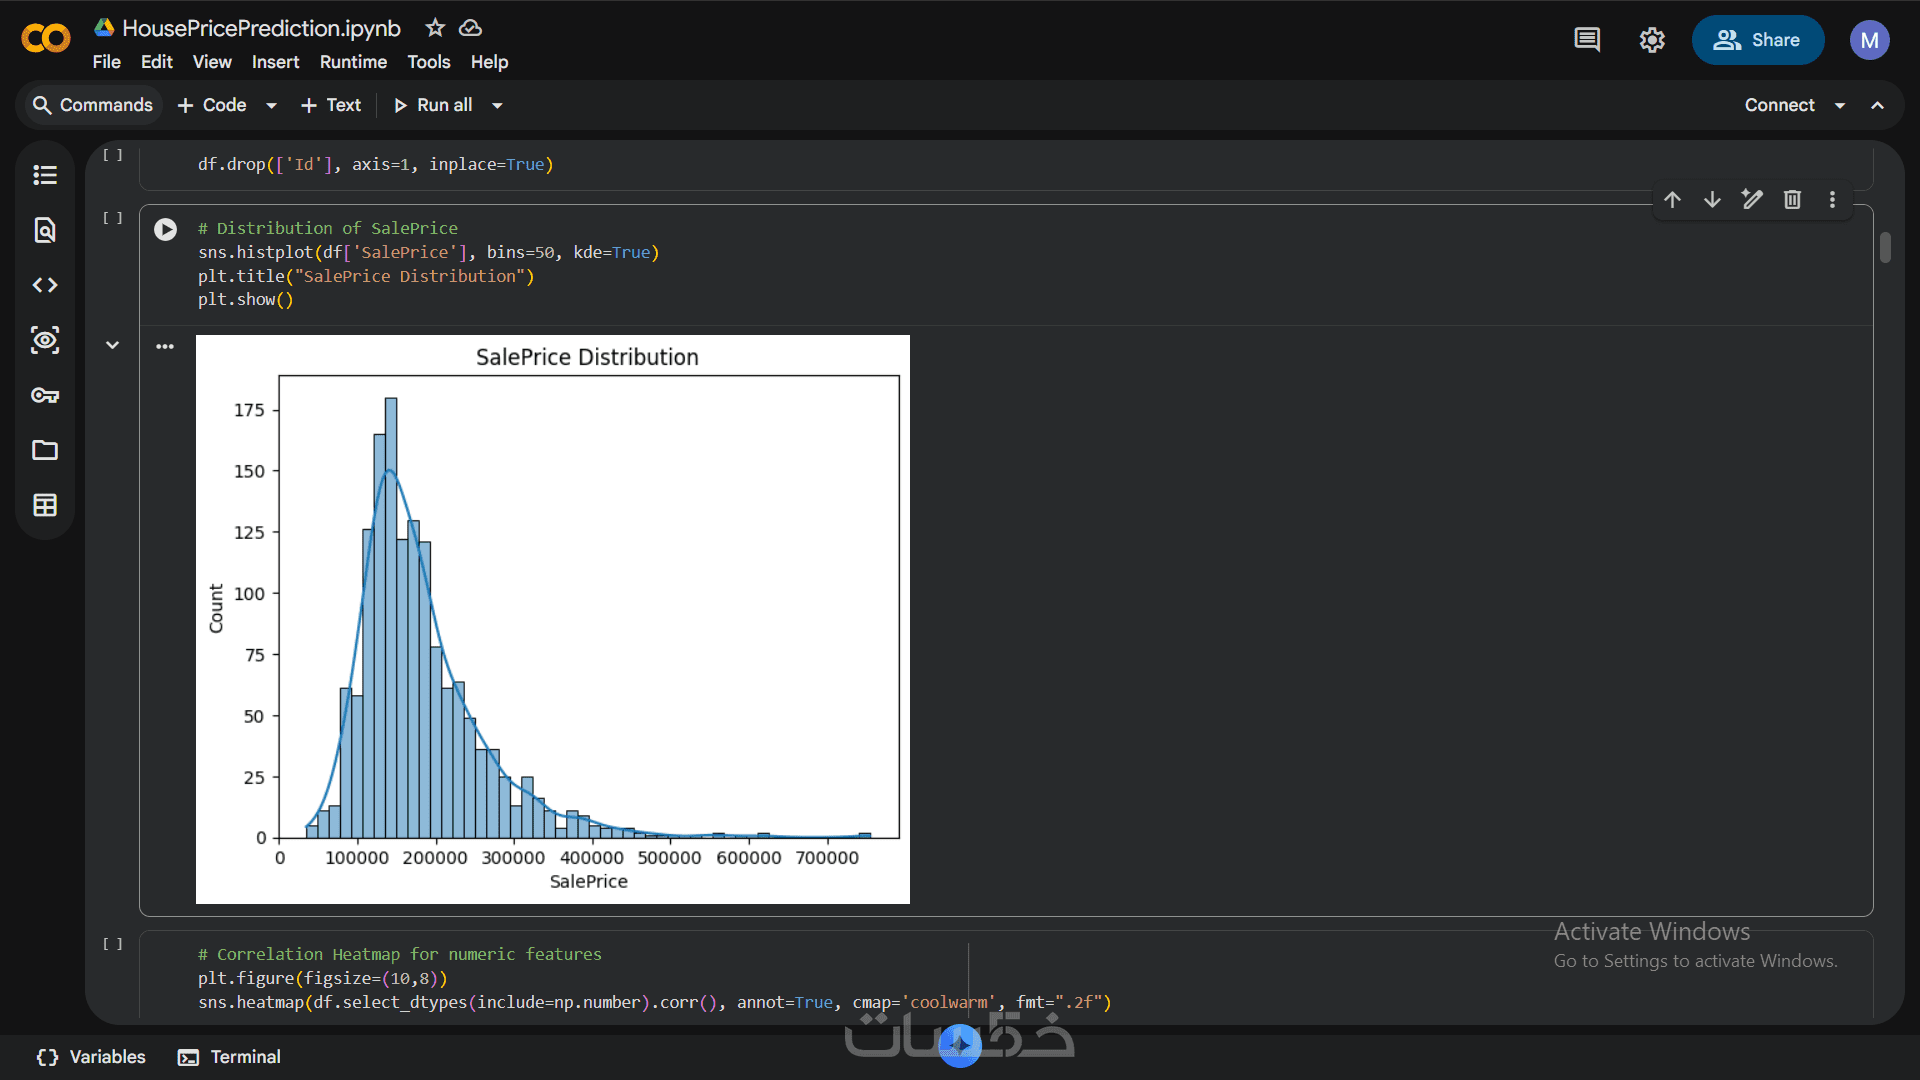
Task: Open the Secrets key panel
Action: 45,395
